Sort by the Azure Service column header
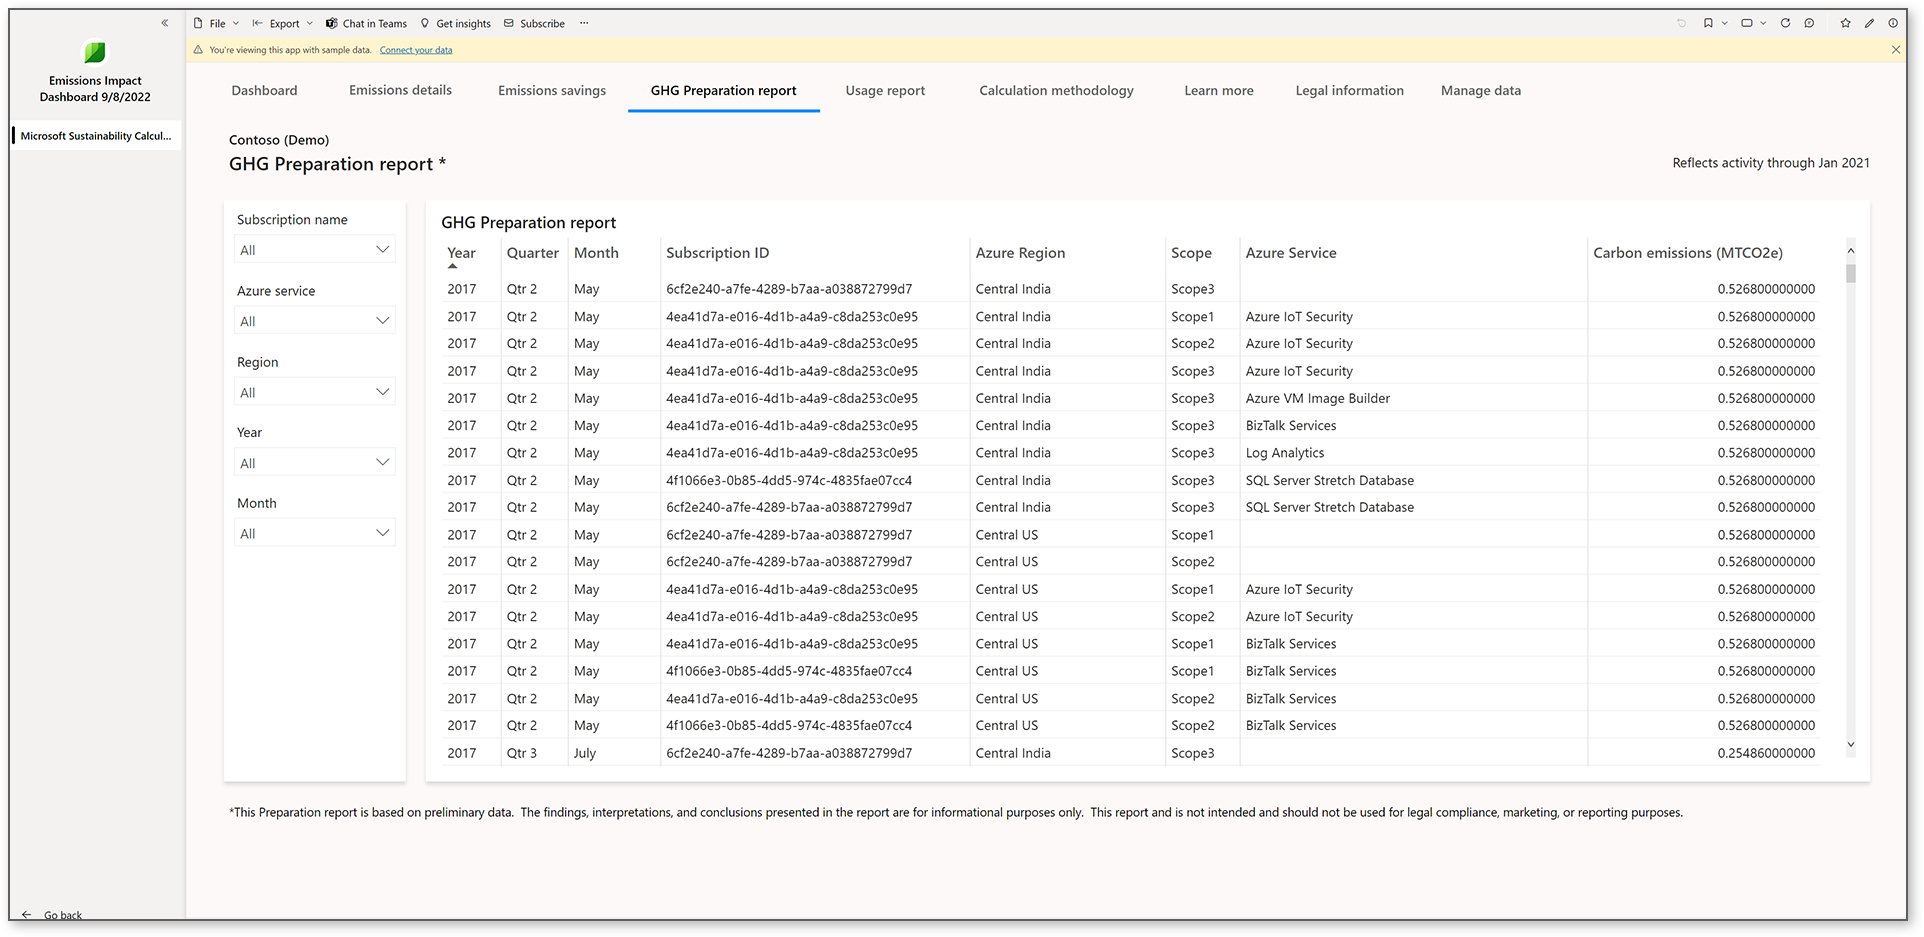The image size is (1924, 937). click(x=1291, y=253)
